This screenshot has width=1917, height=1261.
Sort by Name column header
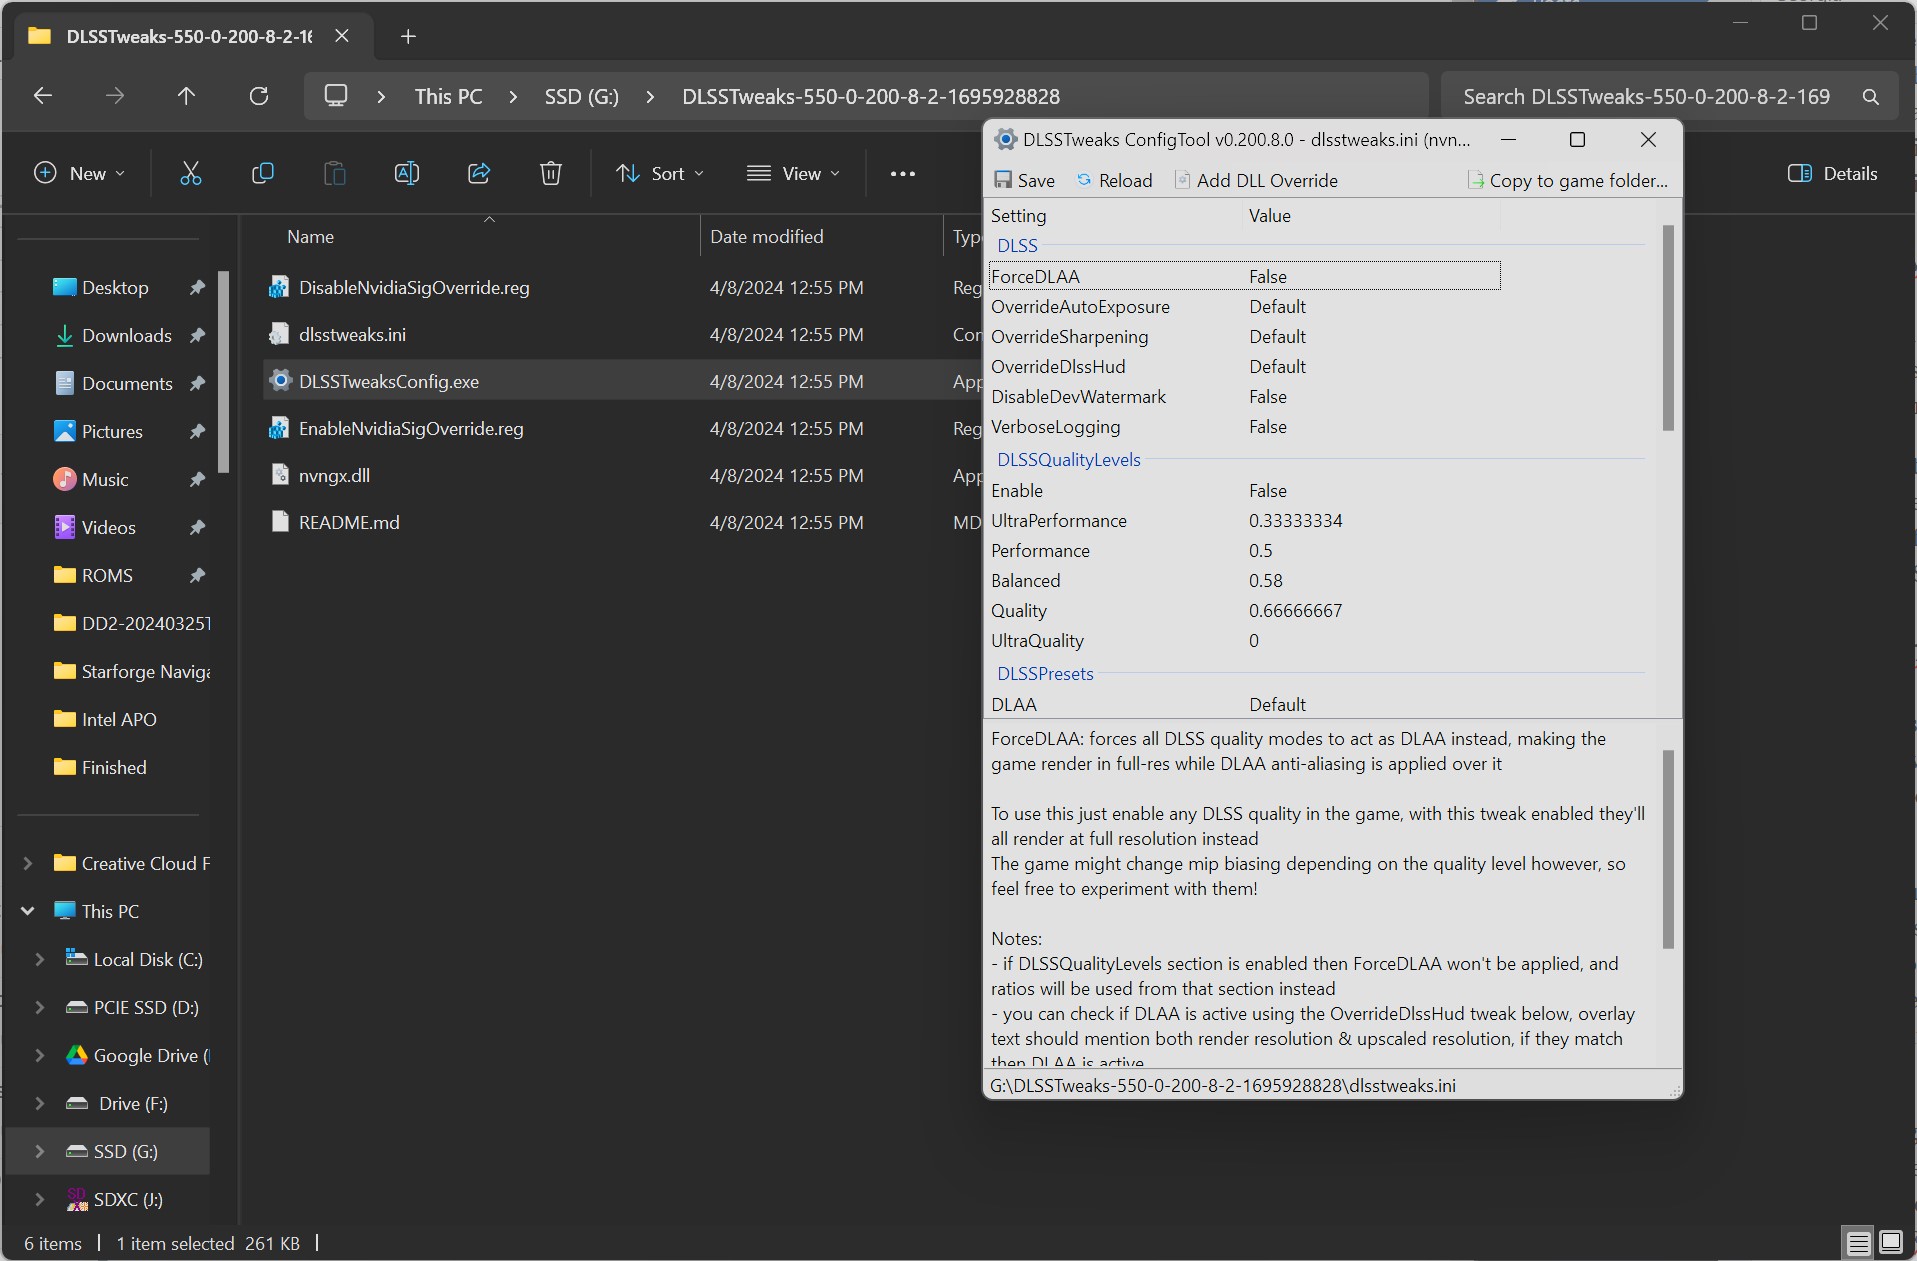(310, 237)
